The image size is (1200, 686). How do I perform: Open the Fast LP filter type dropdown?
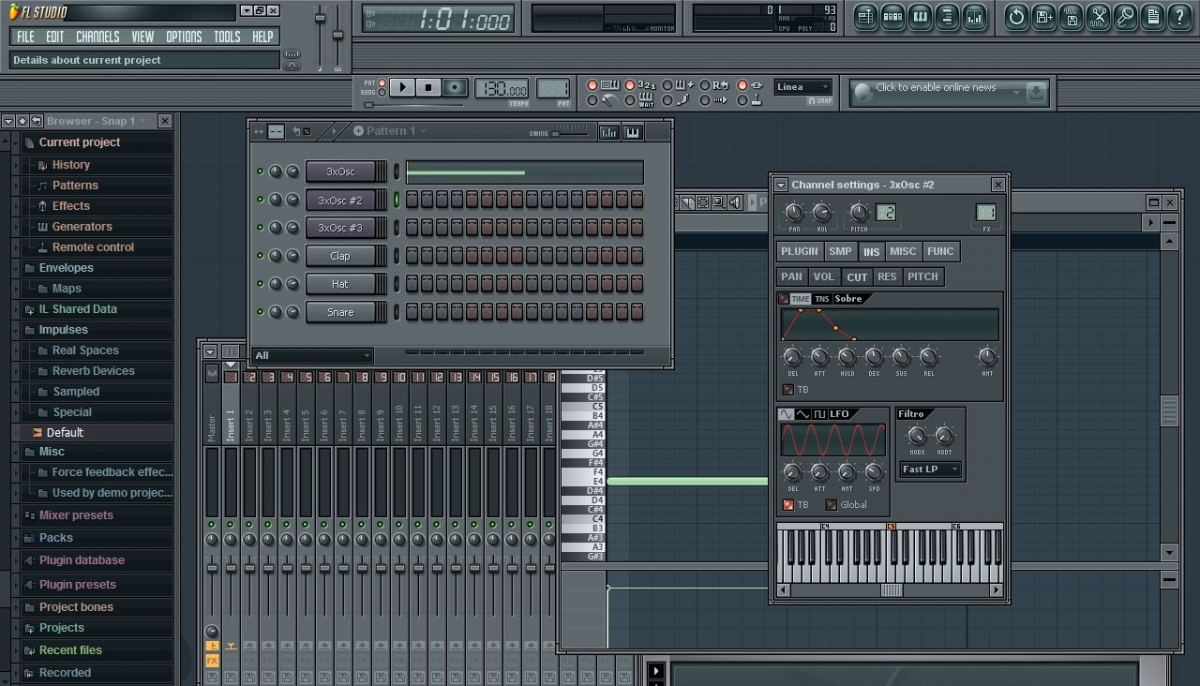pyautogui.click(x=930, y=469)
